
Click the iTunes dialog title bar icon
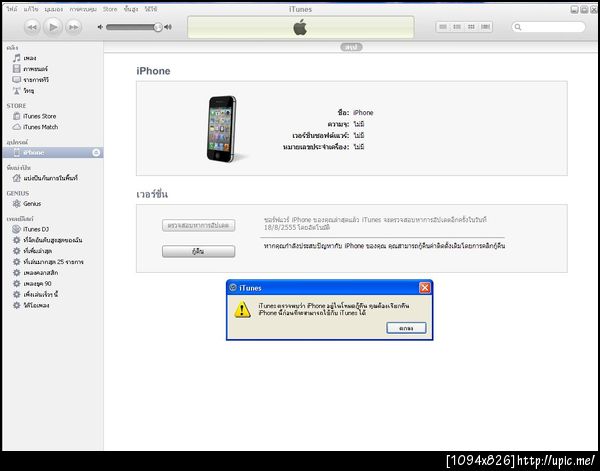click(x=233, y=288)
